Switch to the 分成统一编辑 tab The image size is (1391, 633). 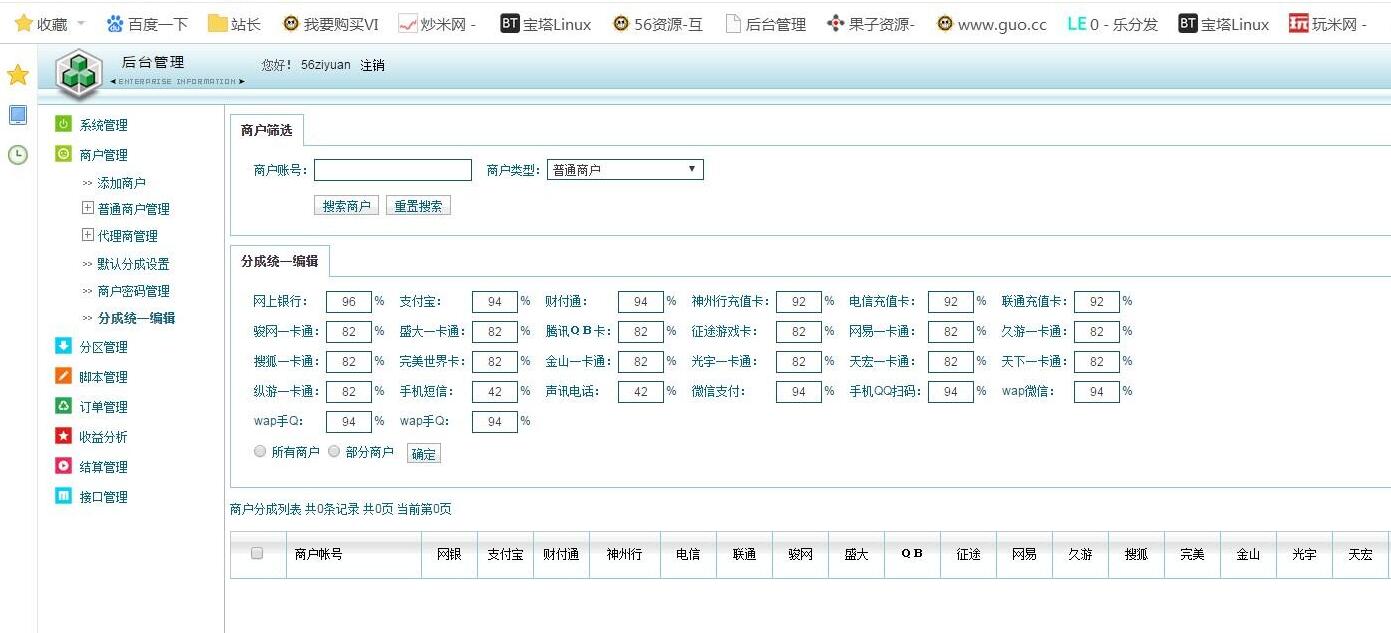coord(280,261)
